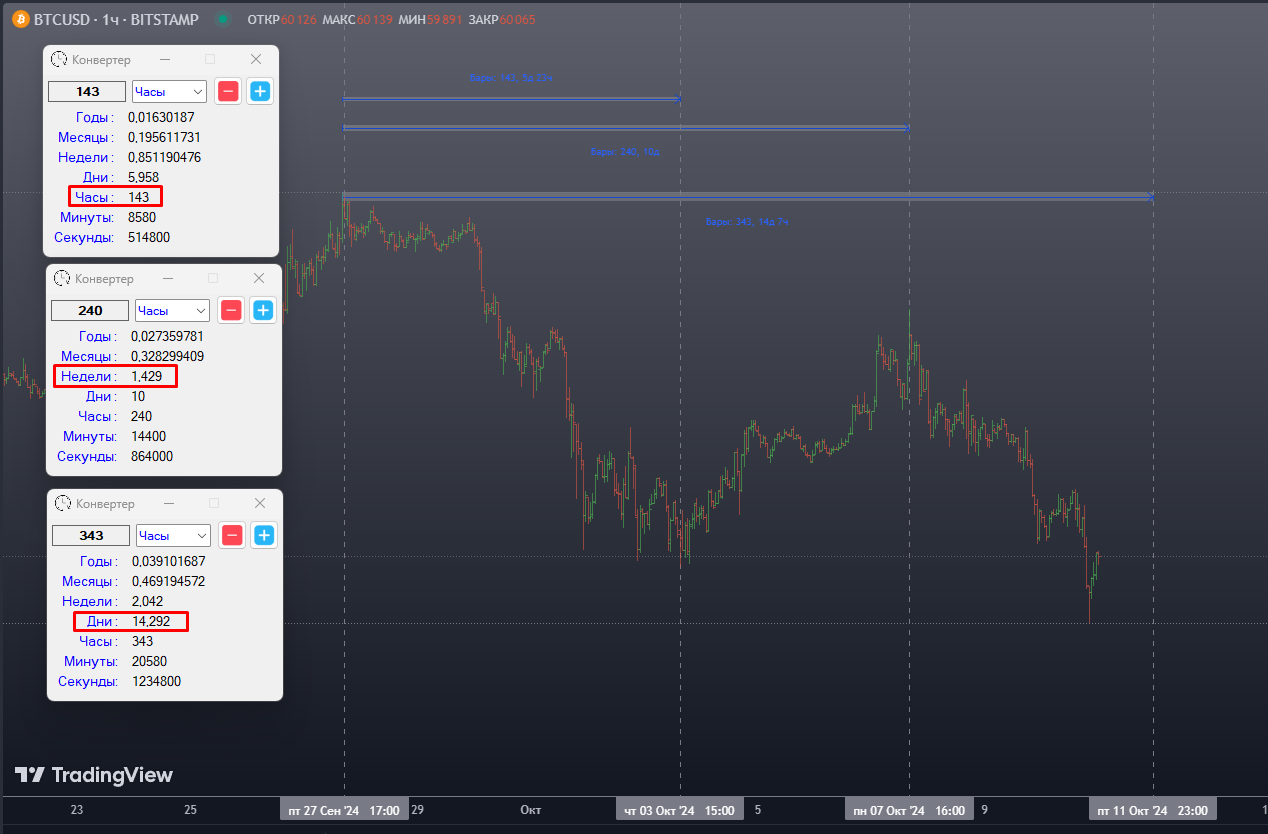Click the BTCUSD symbol name in chart header
The height and width of the screenshot is (834, 1268).
pyautogui.click(x=62, y=20)
